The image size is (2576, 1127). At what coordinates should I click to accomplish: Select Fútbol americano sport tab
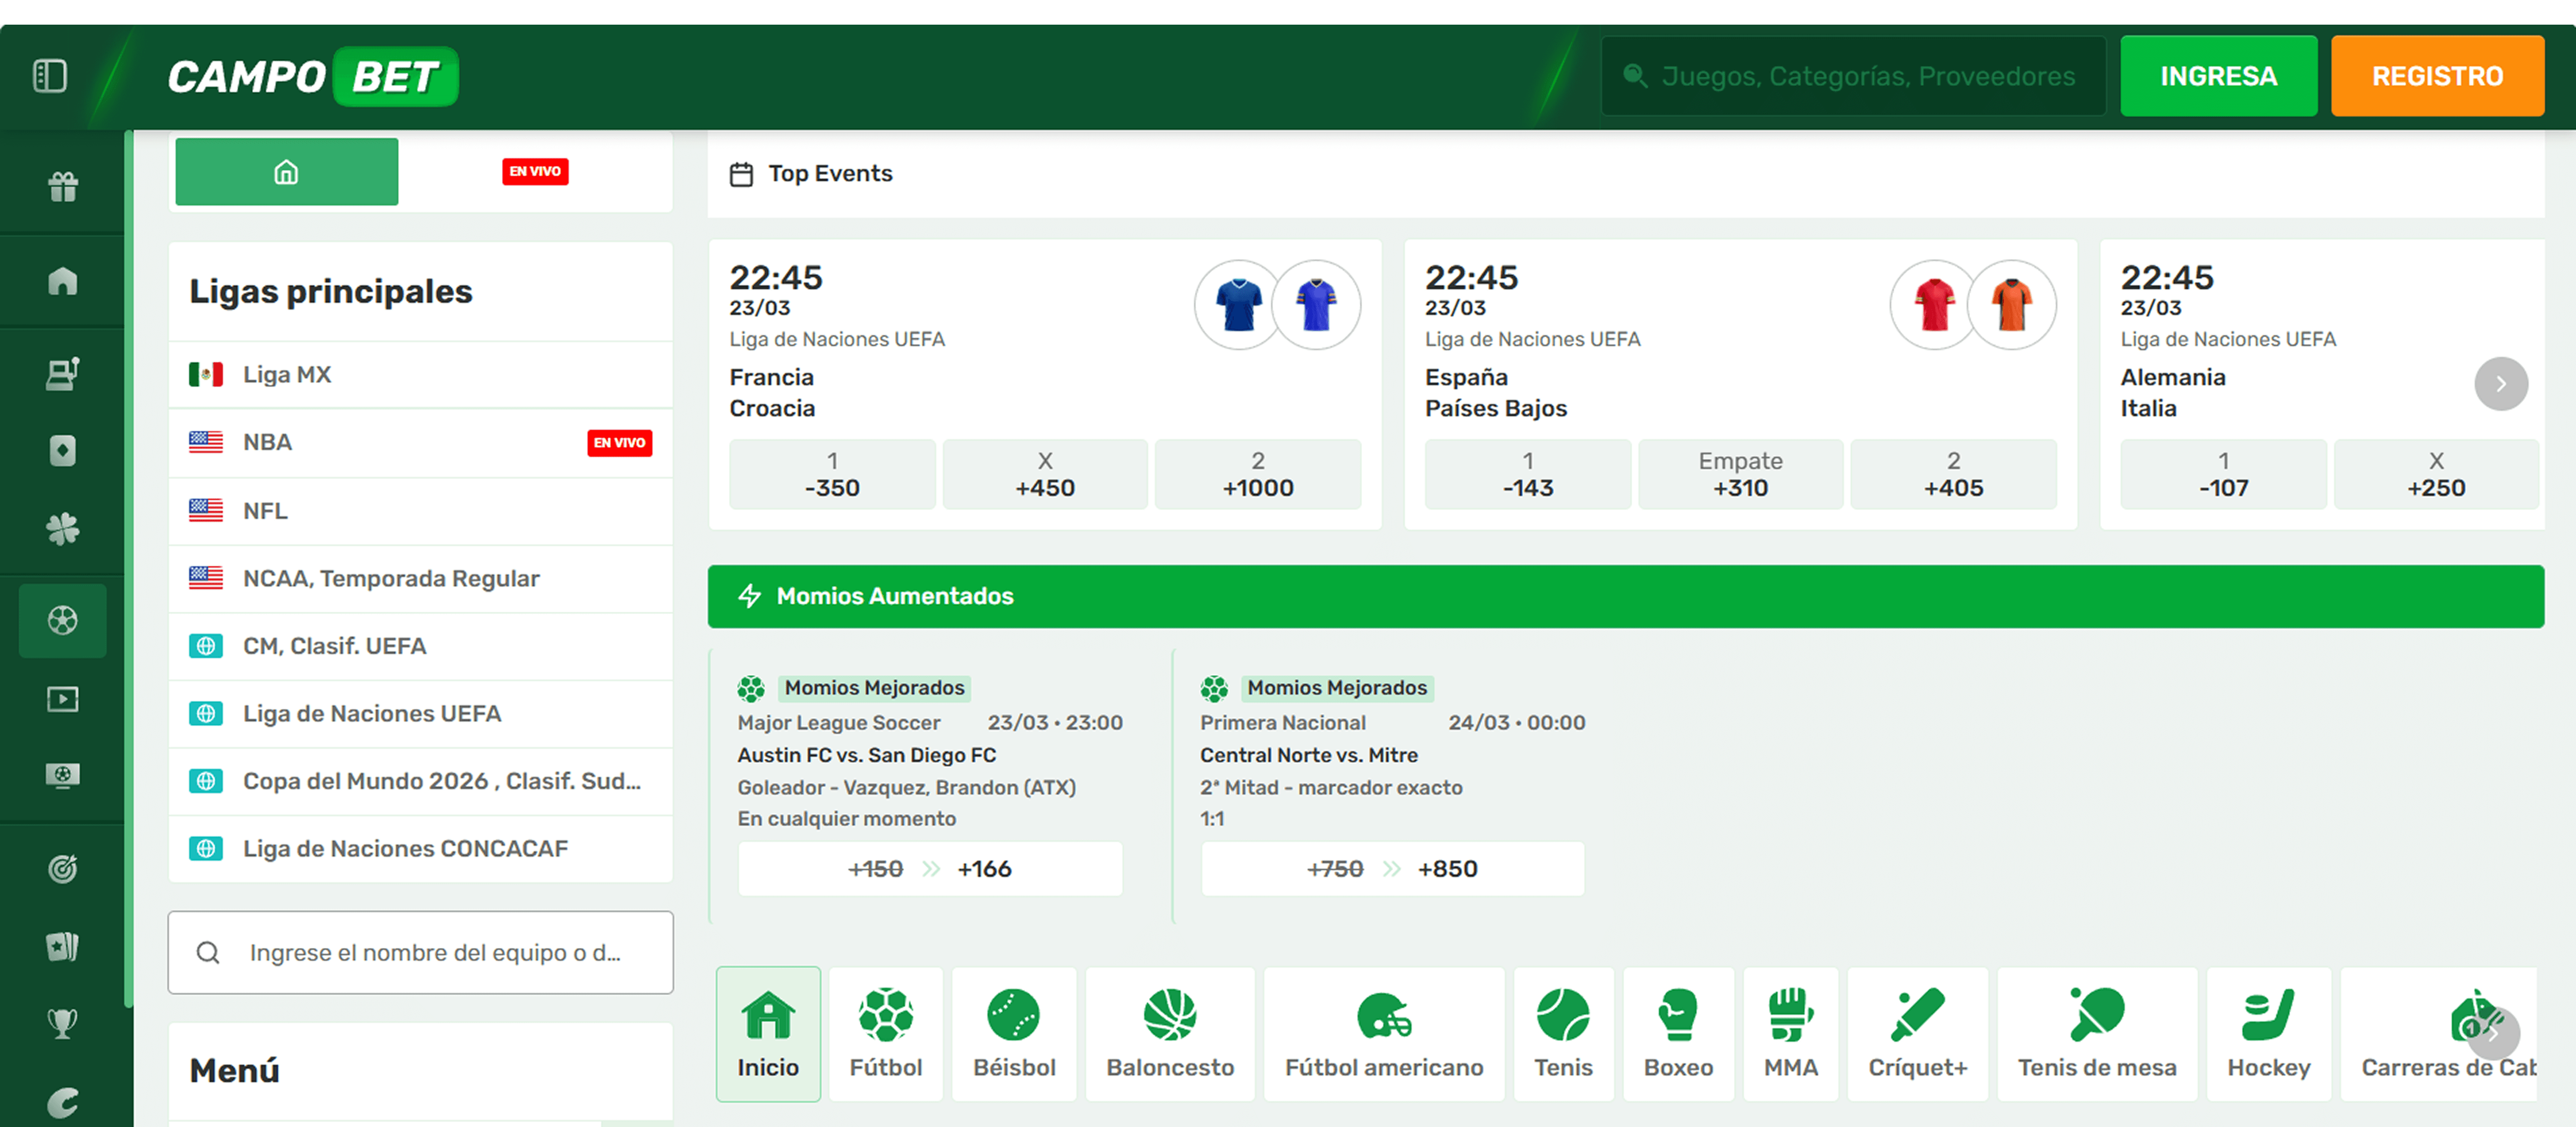point(1384,1034)
